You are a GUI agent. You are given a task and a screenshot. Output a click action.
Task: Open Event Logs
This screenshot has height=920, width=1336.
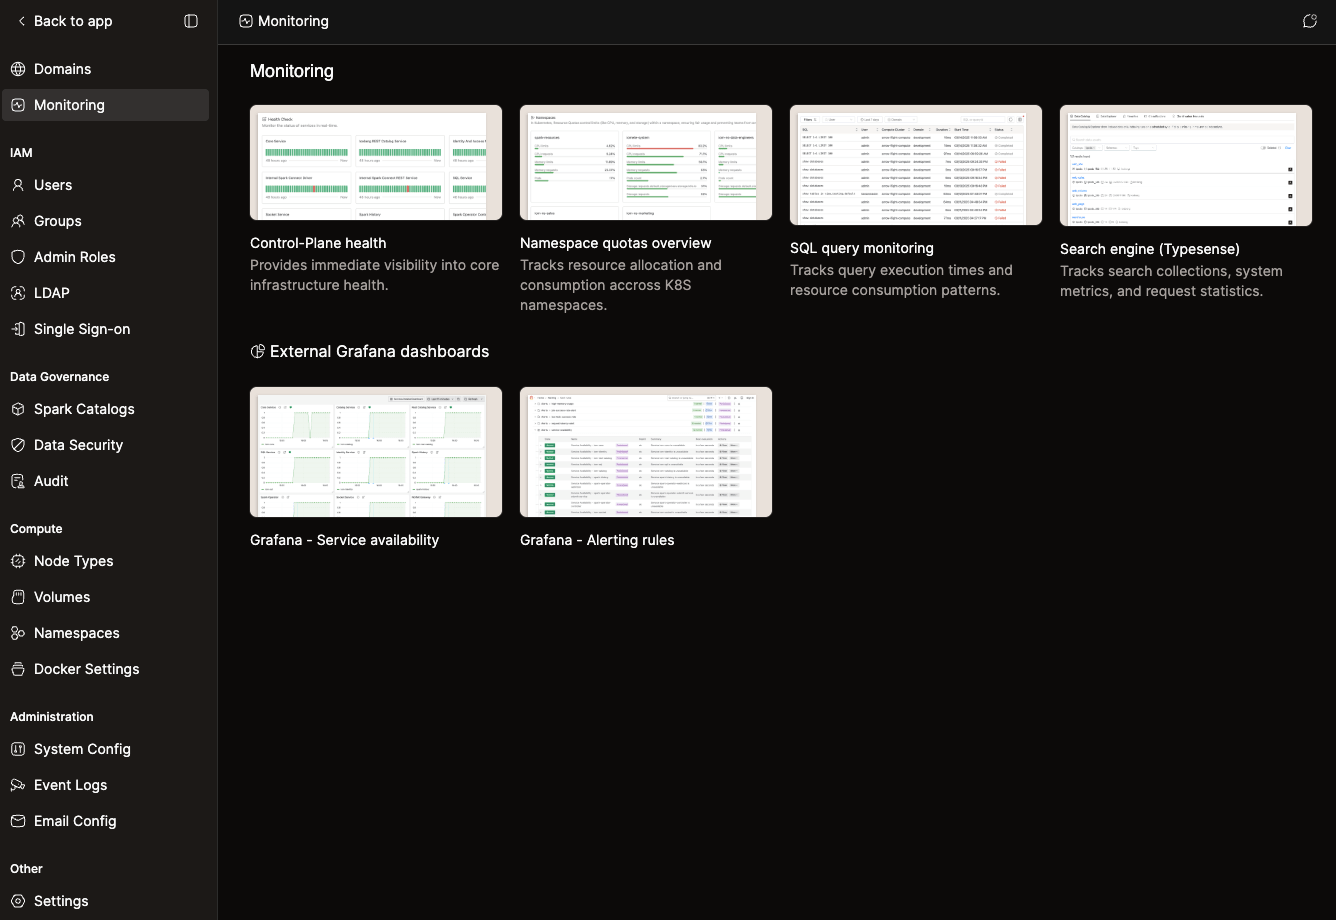tap(105, 785)
